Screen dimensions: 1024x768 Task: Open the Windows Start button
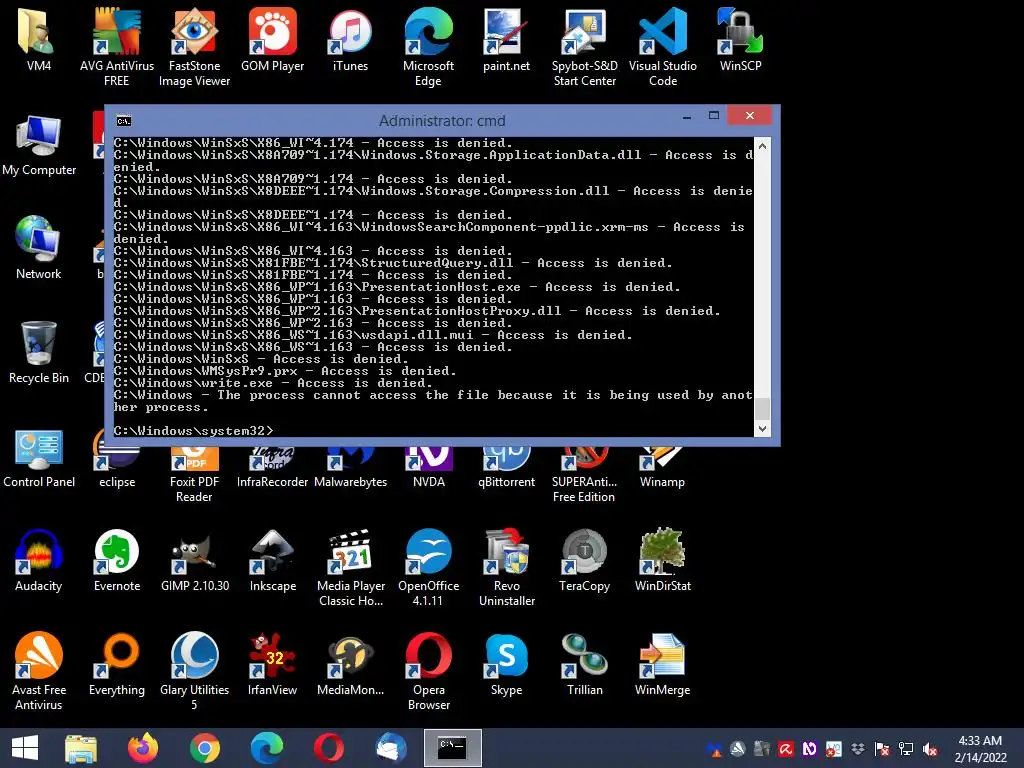click(x=25, y=748)
